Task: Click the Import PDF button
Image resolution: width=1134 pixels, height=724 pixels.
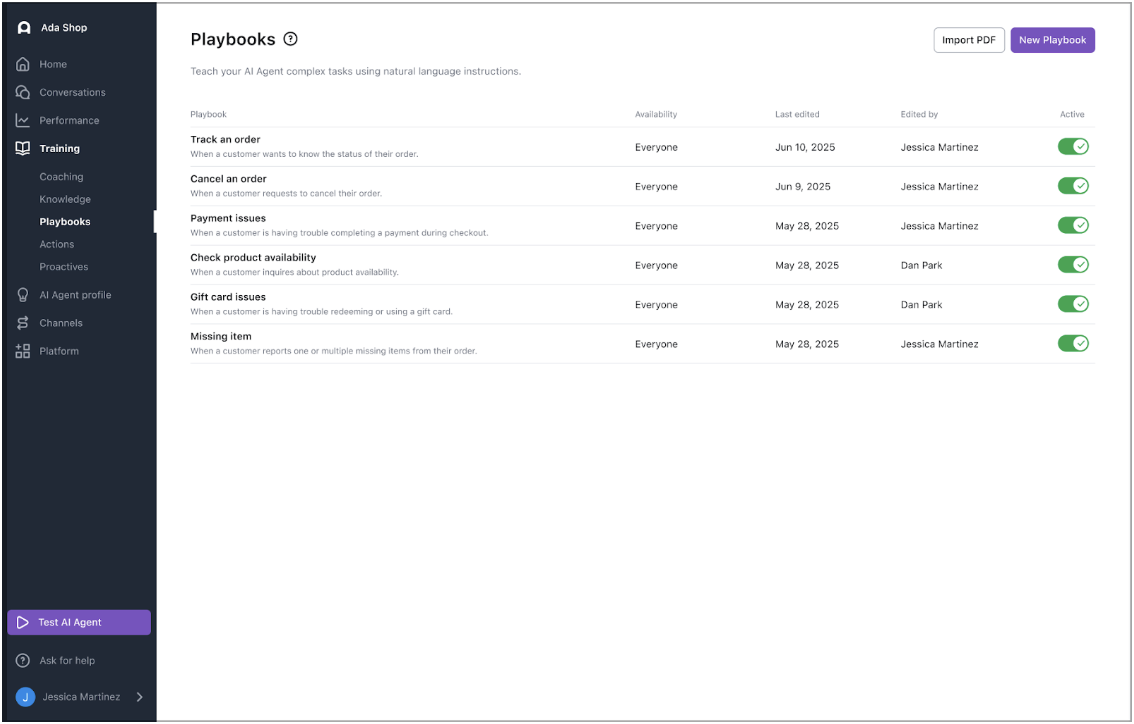Action: tap(968, 40)
